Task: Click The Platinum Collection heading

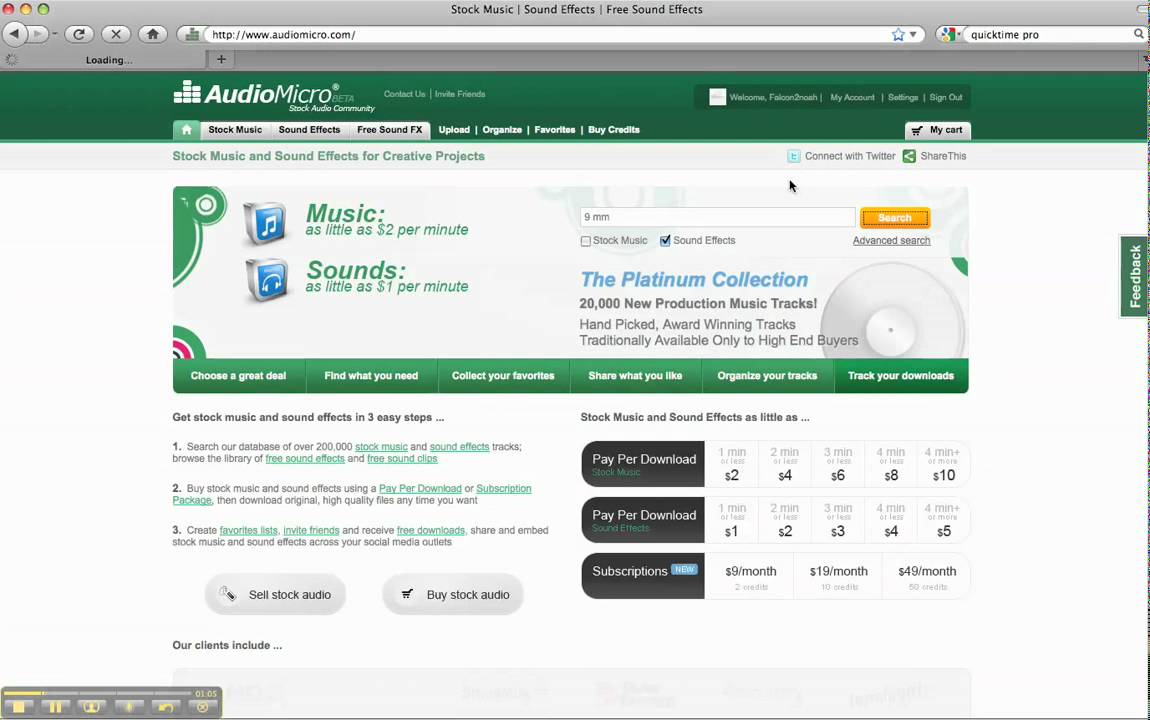Action: [694, 279]
